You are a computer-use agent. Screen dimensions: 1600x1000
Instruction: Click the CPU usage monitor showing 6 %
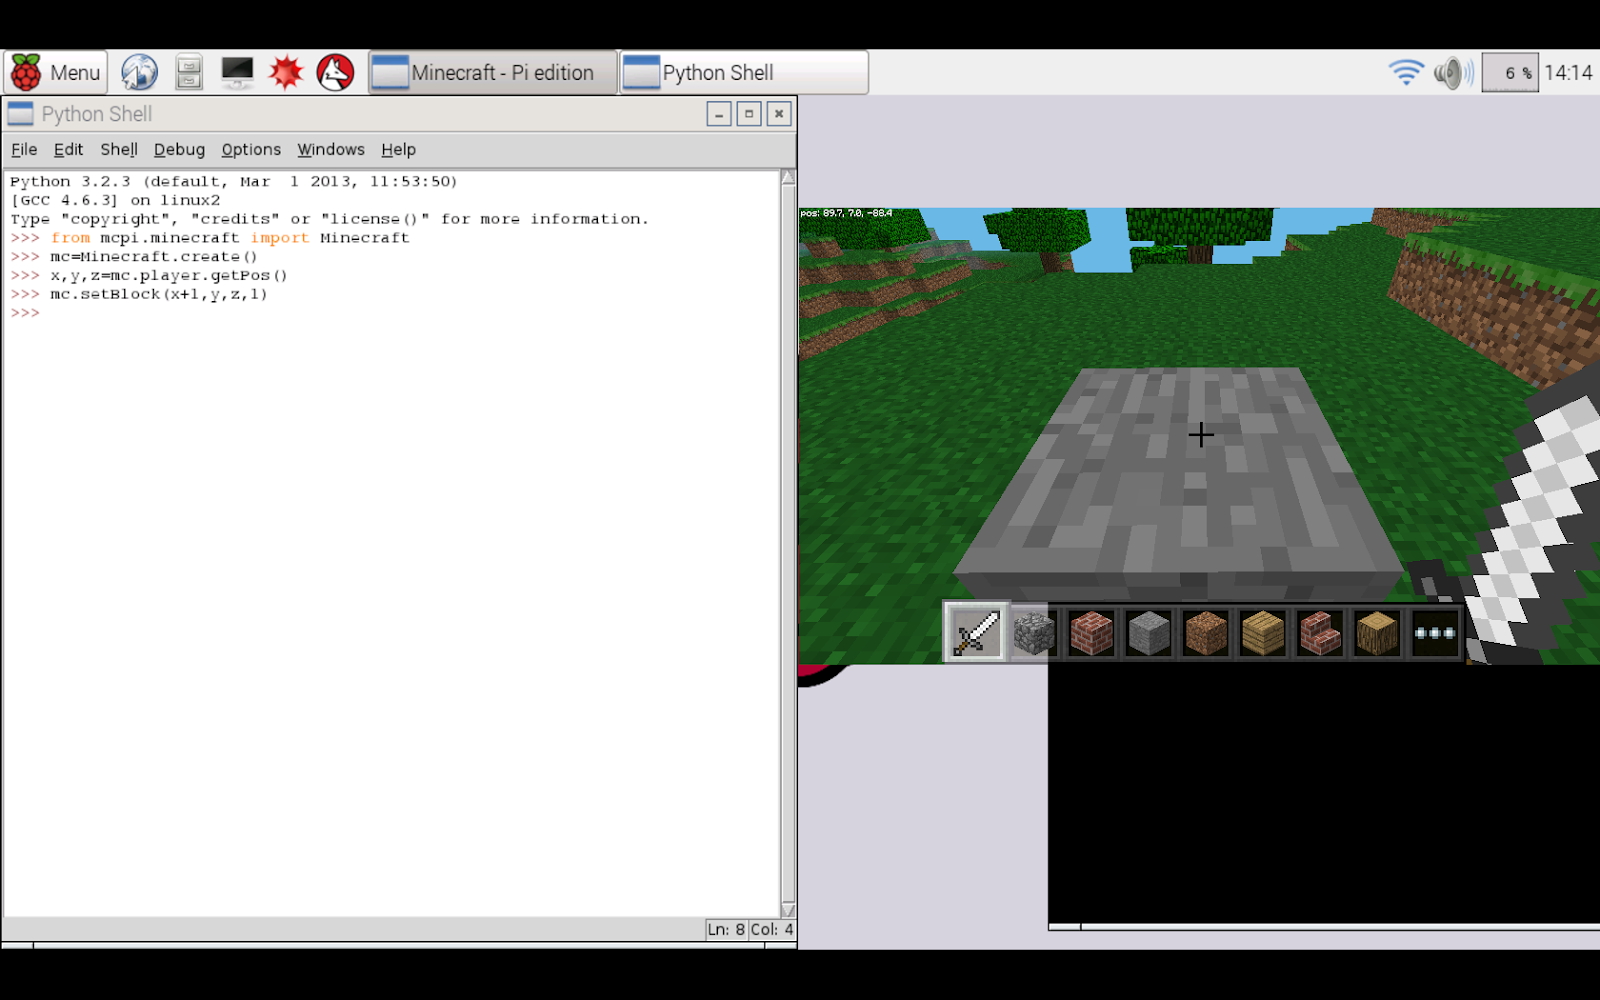(1510, 73)
